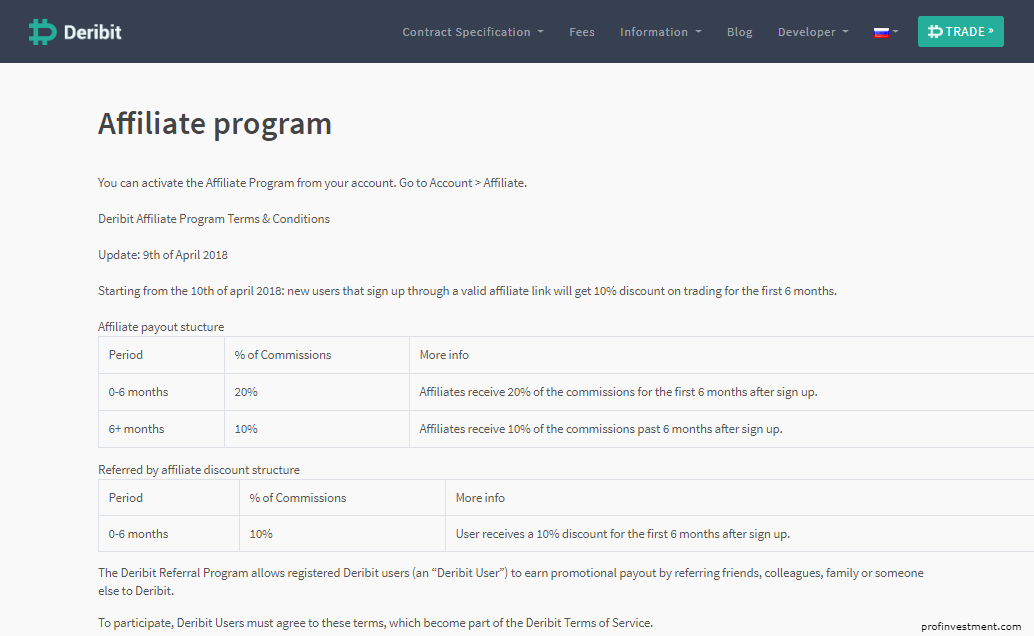Click the Affiliate program heading
The image size is (1034, 636).
(x=215, y=124)
